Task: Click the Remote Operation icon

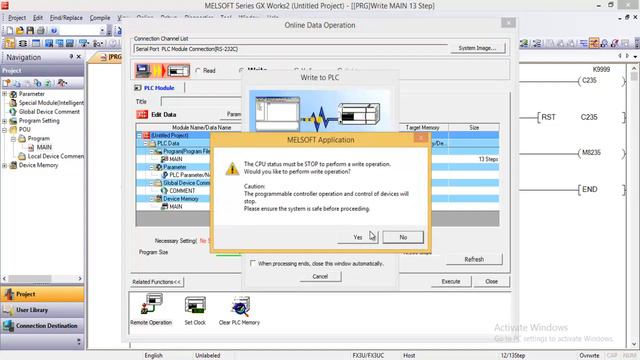Action: point(152,305)
